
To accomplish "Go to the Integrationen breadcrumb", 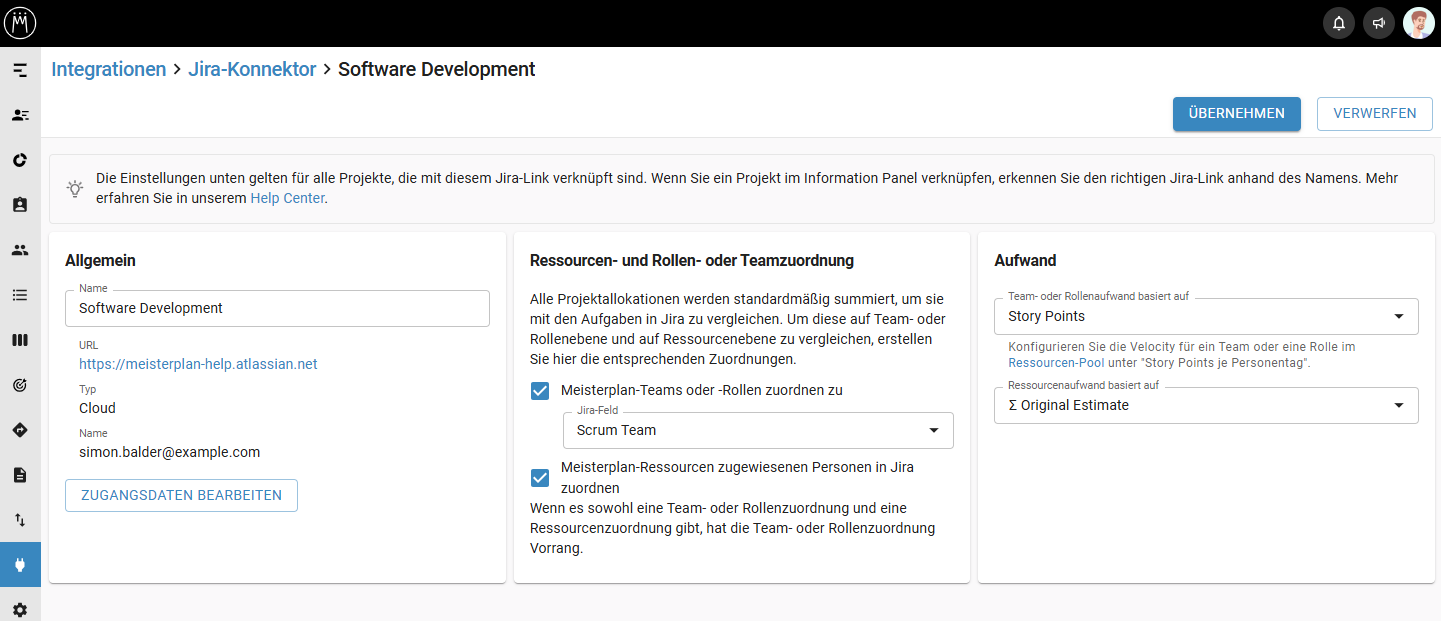I will tap(109, 69).
